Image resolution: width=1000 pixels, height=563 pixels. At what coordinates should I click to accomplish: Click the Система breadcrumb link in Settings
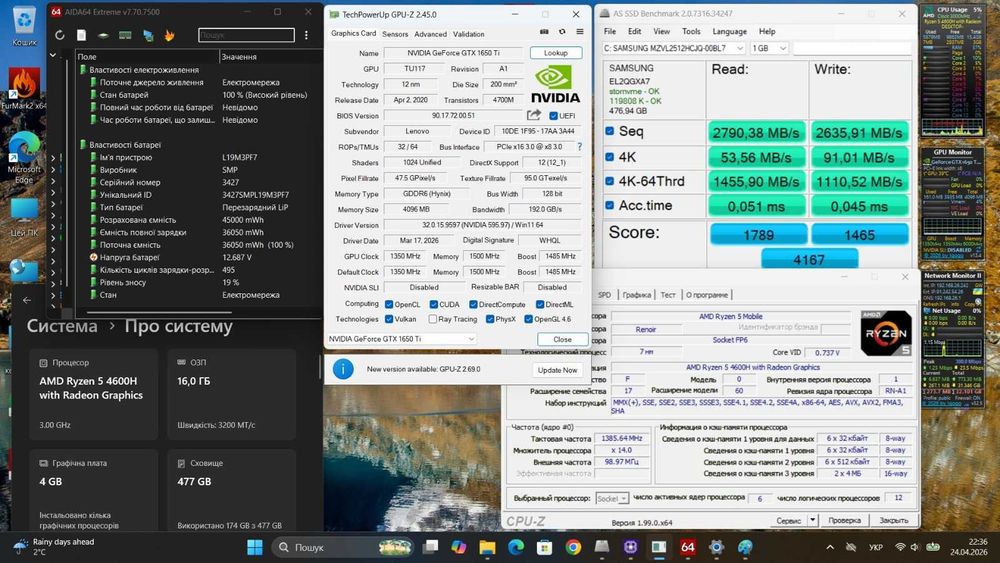coord(62,326)
